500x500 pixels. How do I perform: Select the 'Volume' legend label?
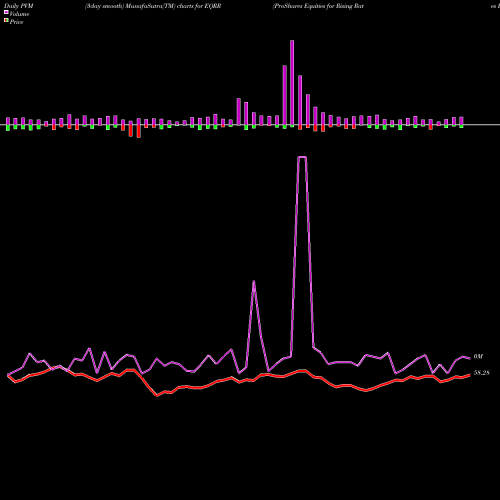(x=19, y=14)
